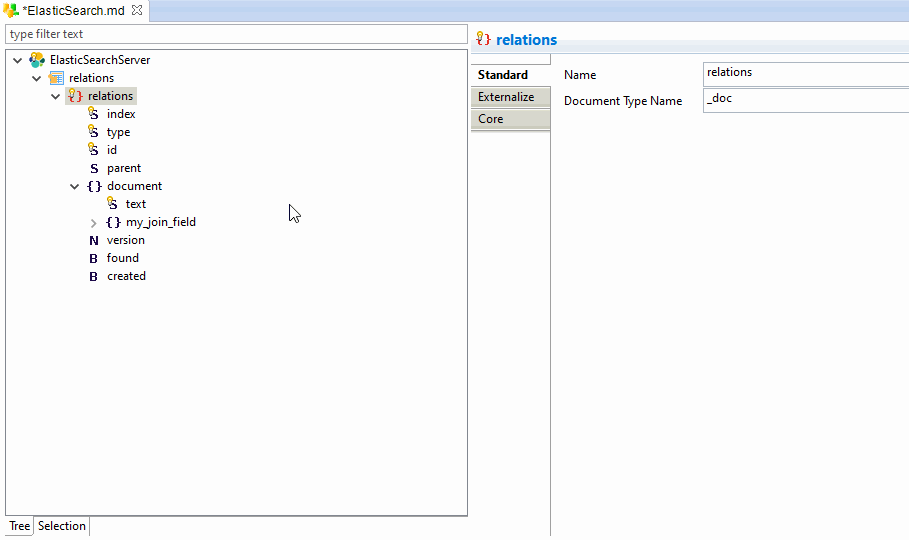Close the ElasticSearch.md editor tab
This screenshot has height=540, width=909.
[137, 10]
